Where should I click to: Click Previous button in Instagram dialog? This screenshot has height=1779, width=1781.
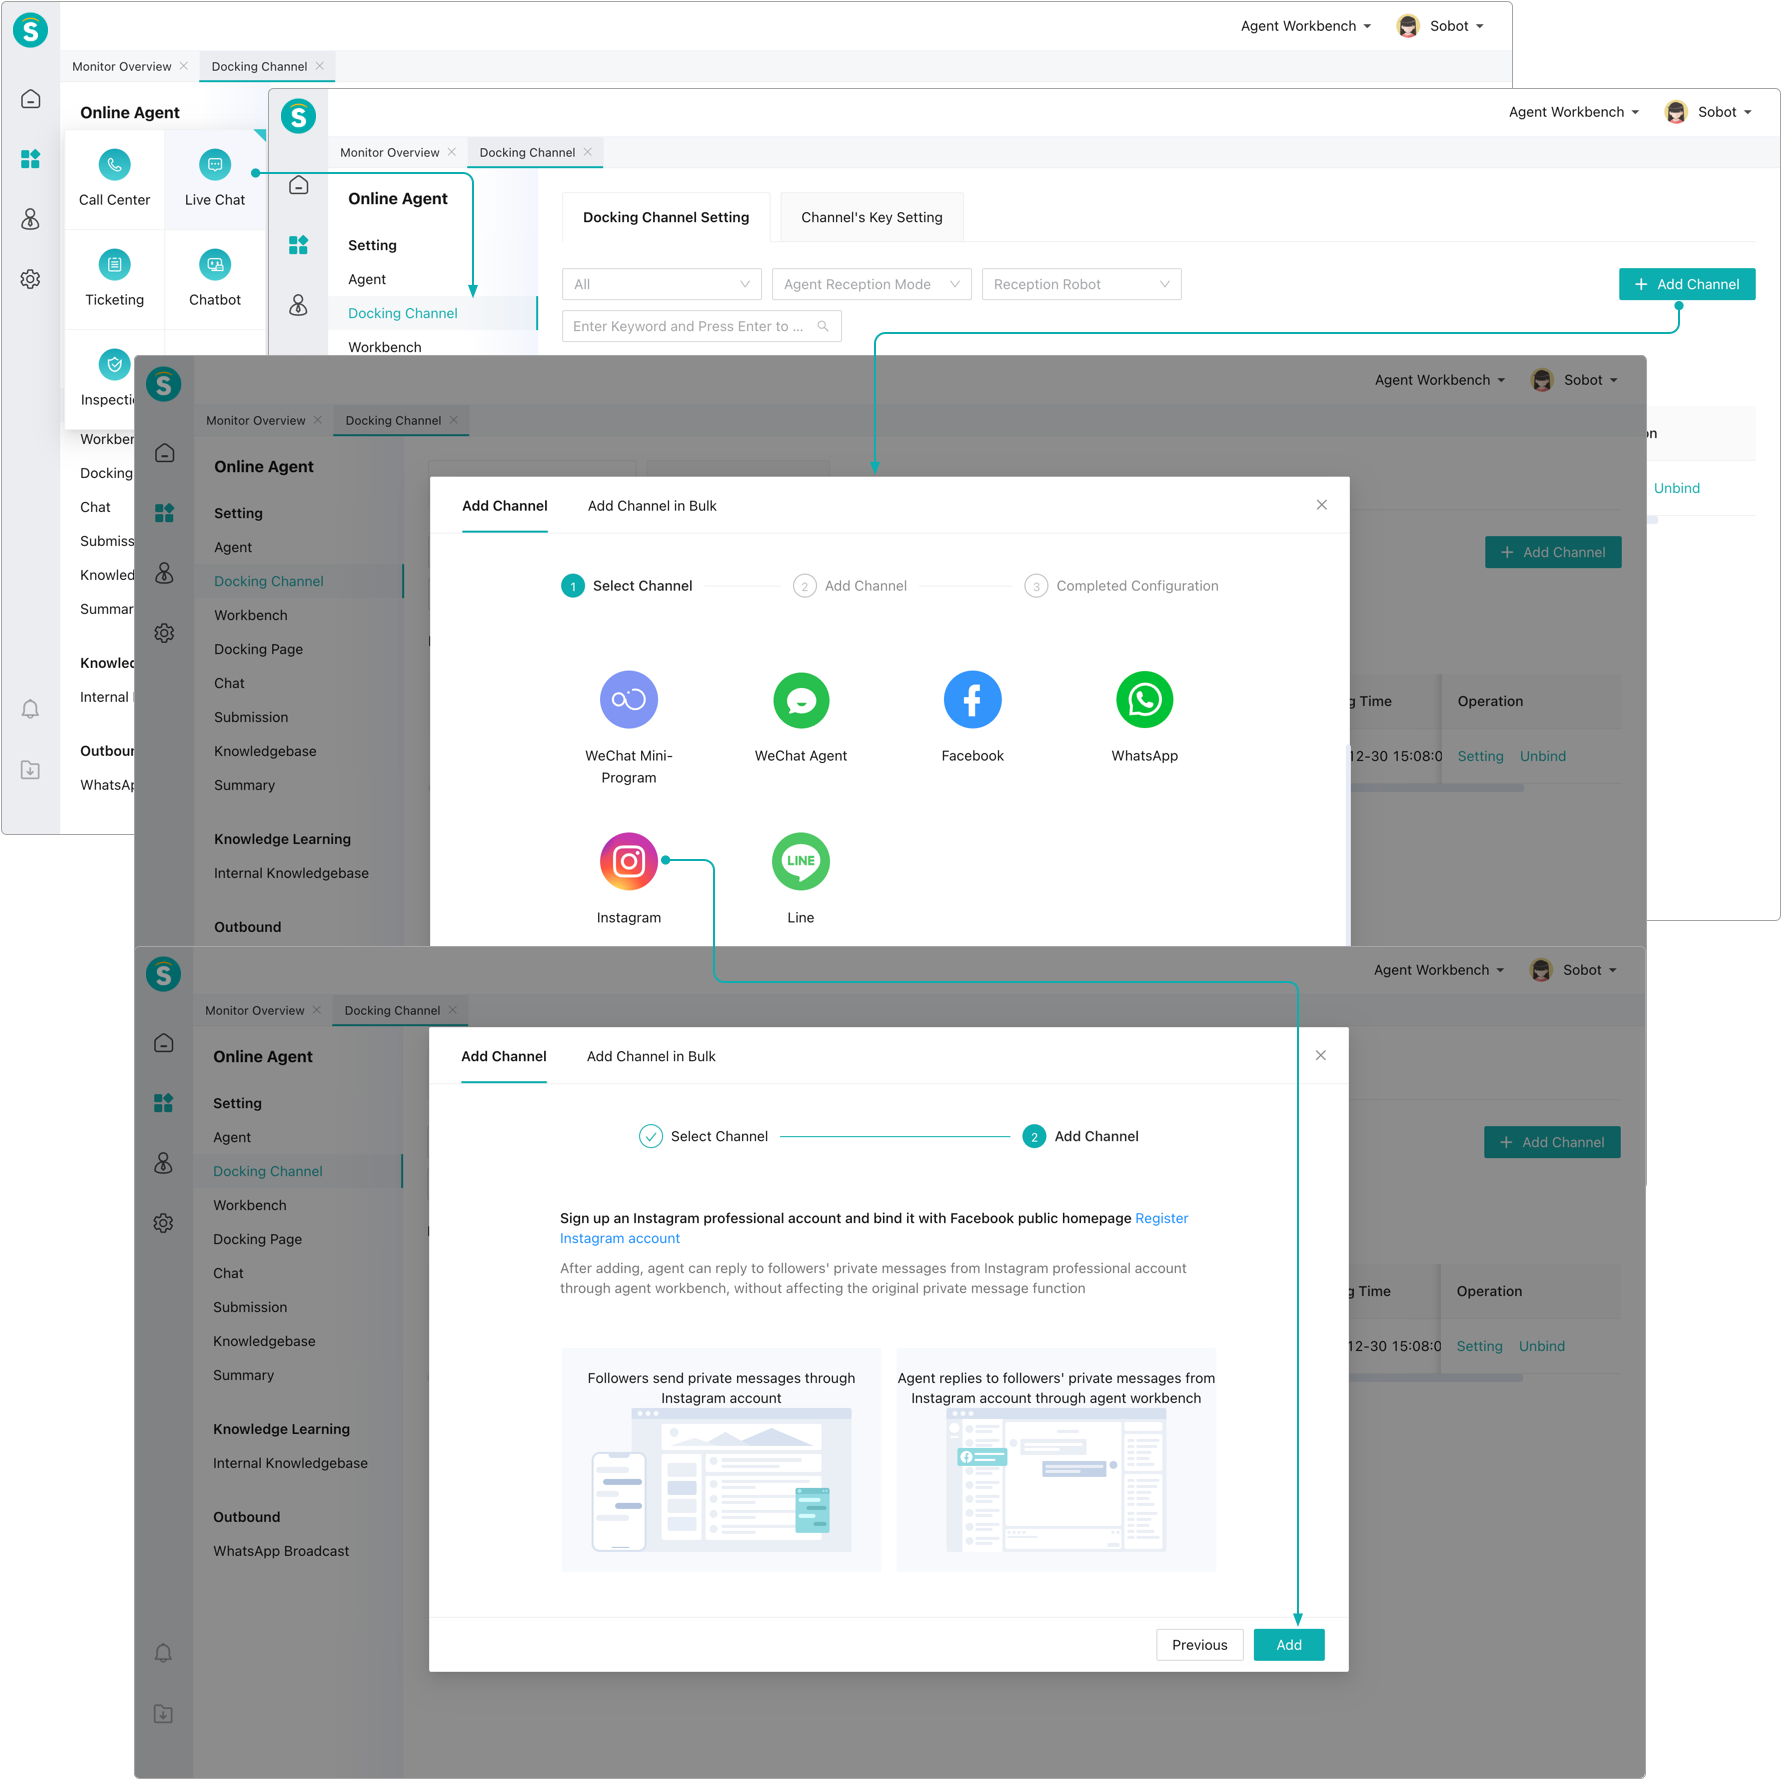click(x=1200, y=1645)
